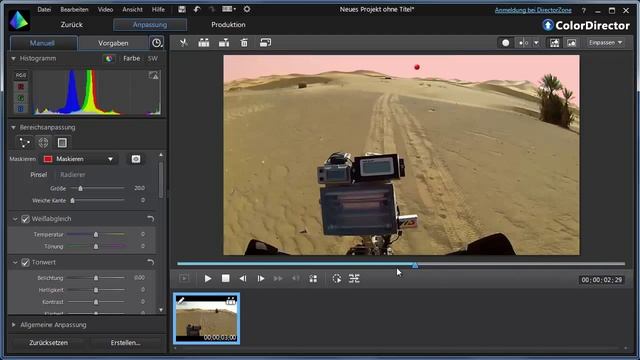Play the video preview

click(208, 278)
